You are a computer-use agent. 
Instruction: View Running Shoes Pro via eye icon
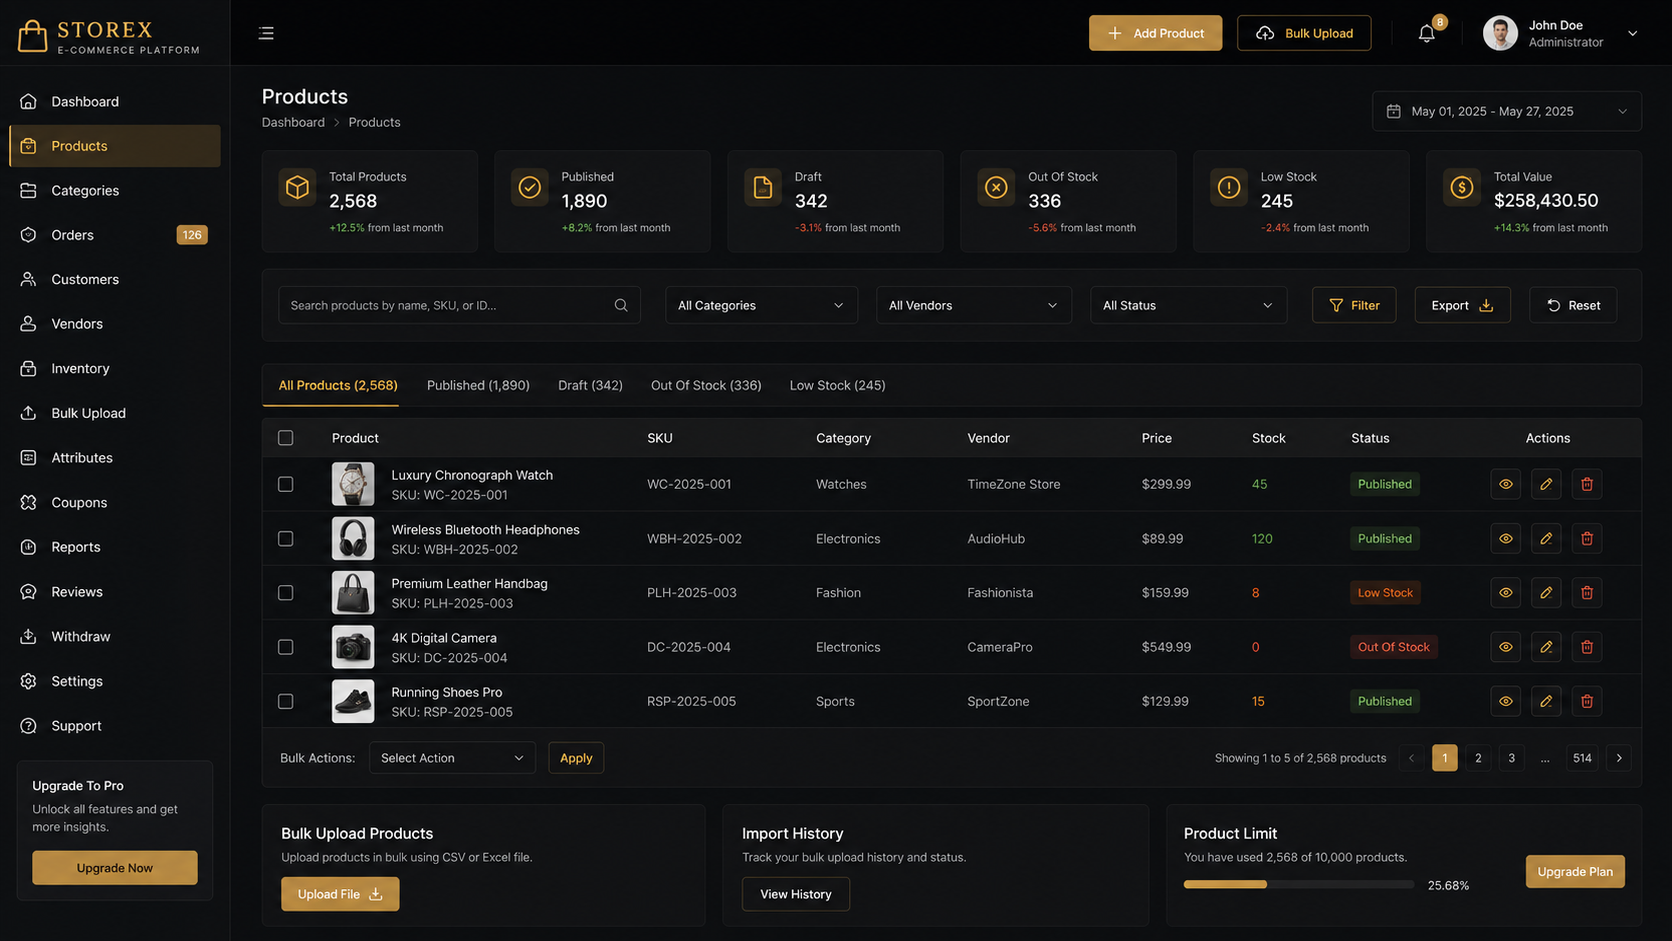[x=1505, y=701]
